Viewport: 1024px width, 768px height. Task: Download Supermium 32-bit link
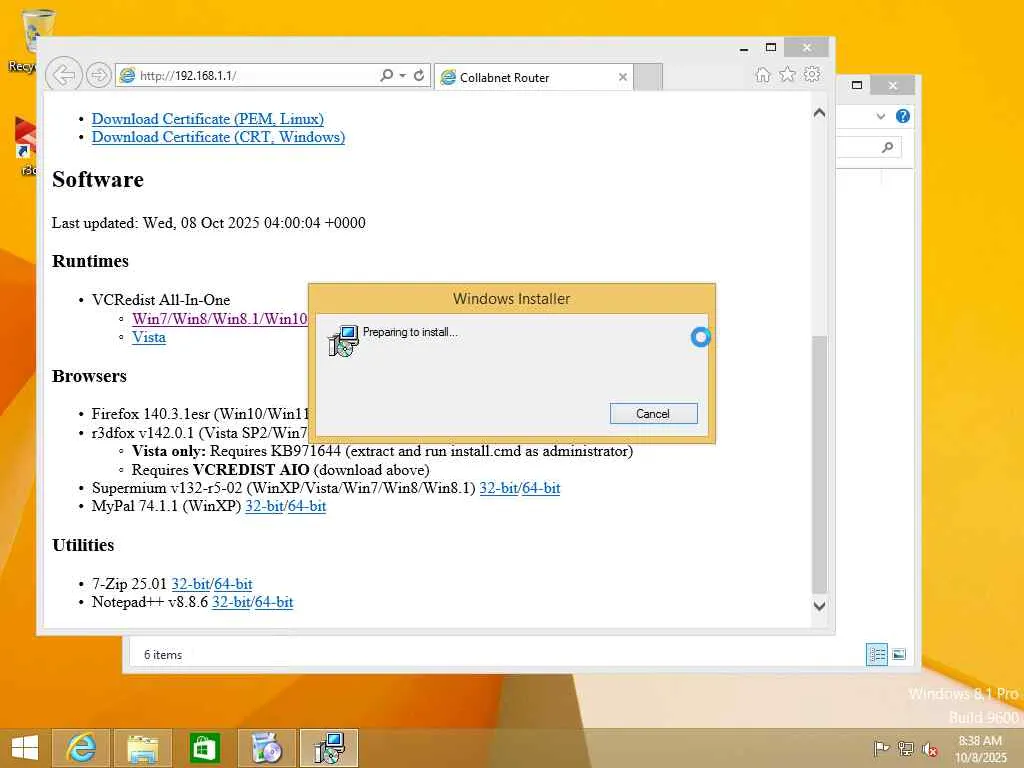click(499, 488)
